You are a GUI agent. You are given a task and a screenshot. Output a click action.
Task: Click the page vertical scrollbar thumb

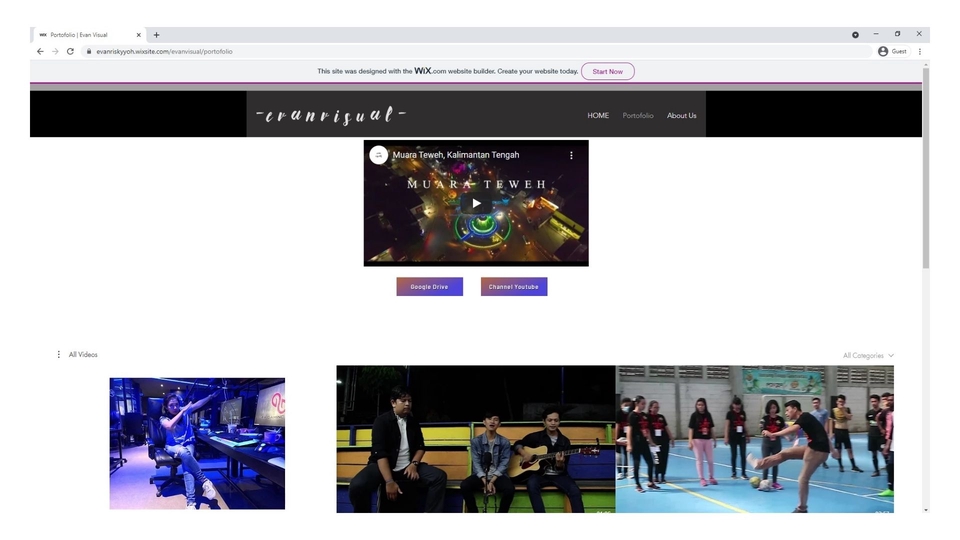click(x=926, y=168)
